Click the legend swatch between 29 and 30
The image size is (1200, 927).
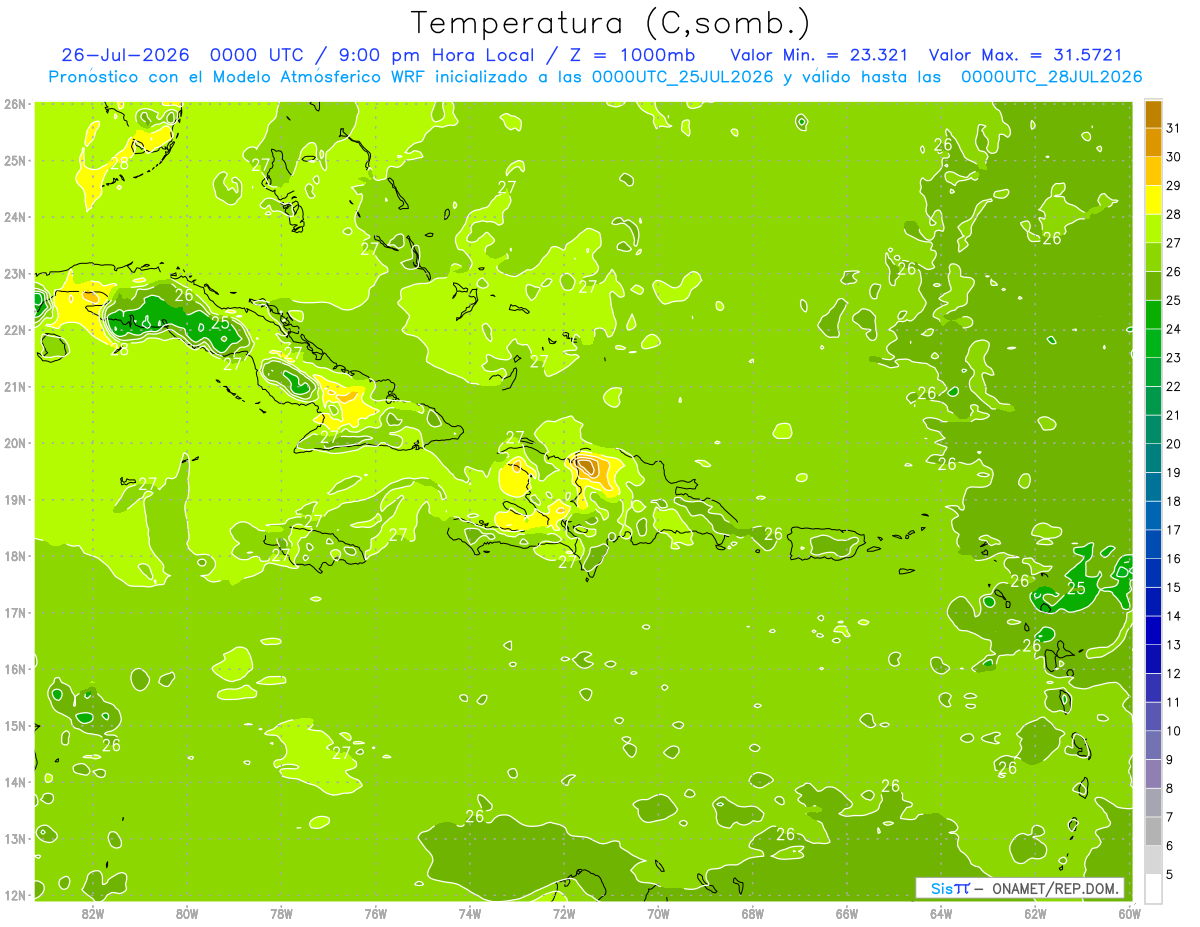pos(1153,171)
